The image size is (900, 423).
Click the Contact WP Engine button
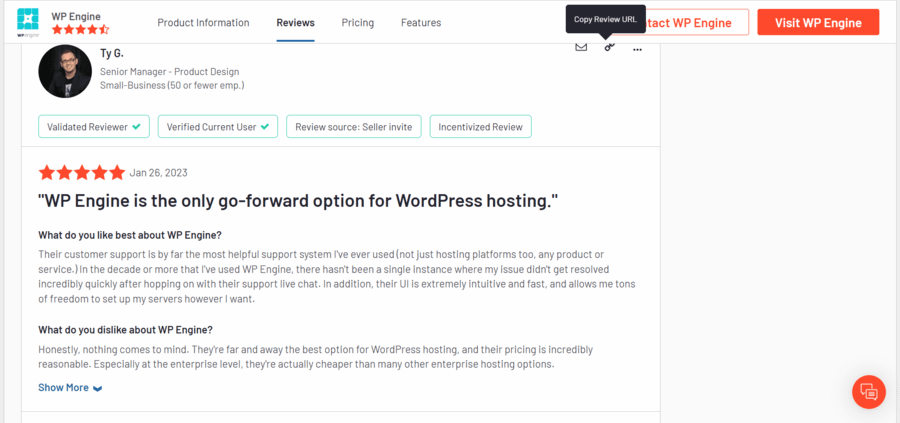coord(688,22)
